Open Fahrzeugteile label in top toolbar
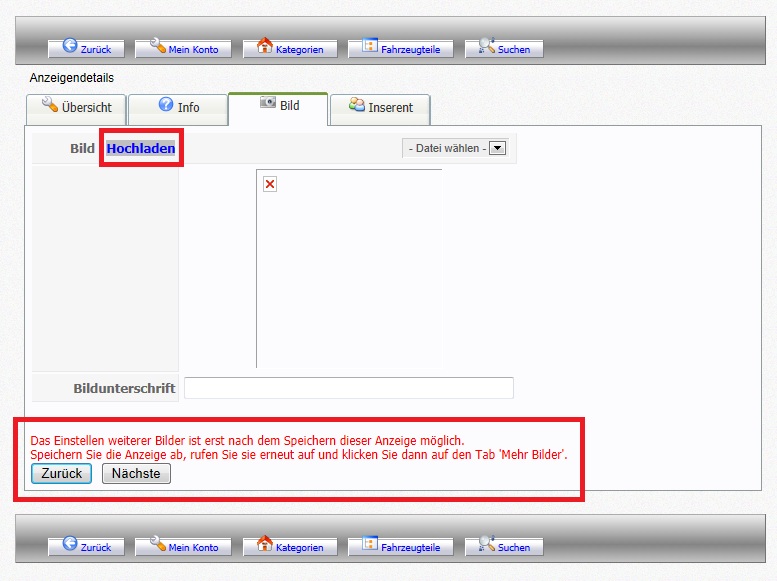 click(x=410, y=50)
